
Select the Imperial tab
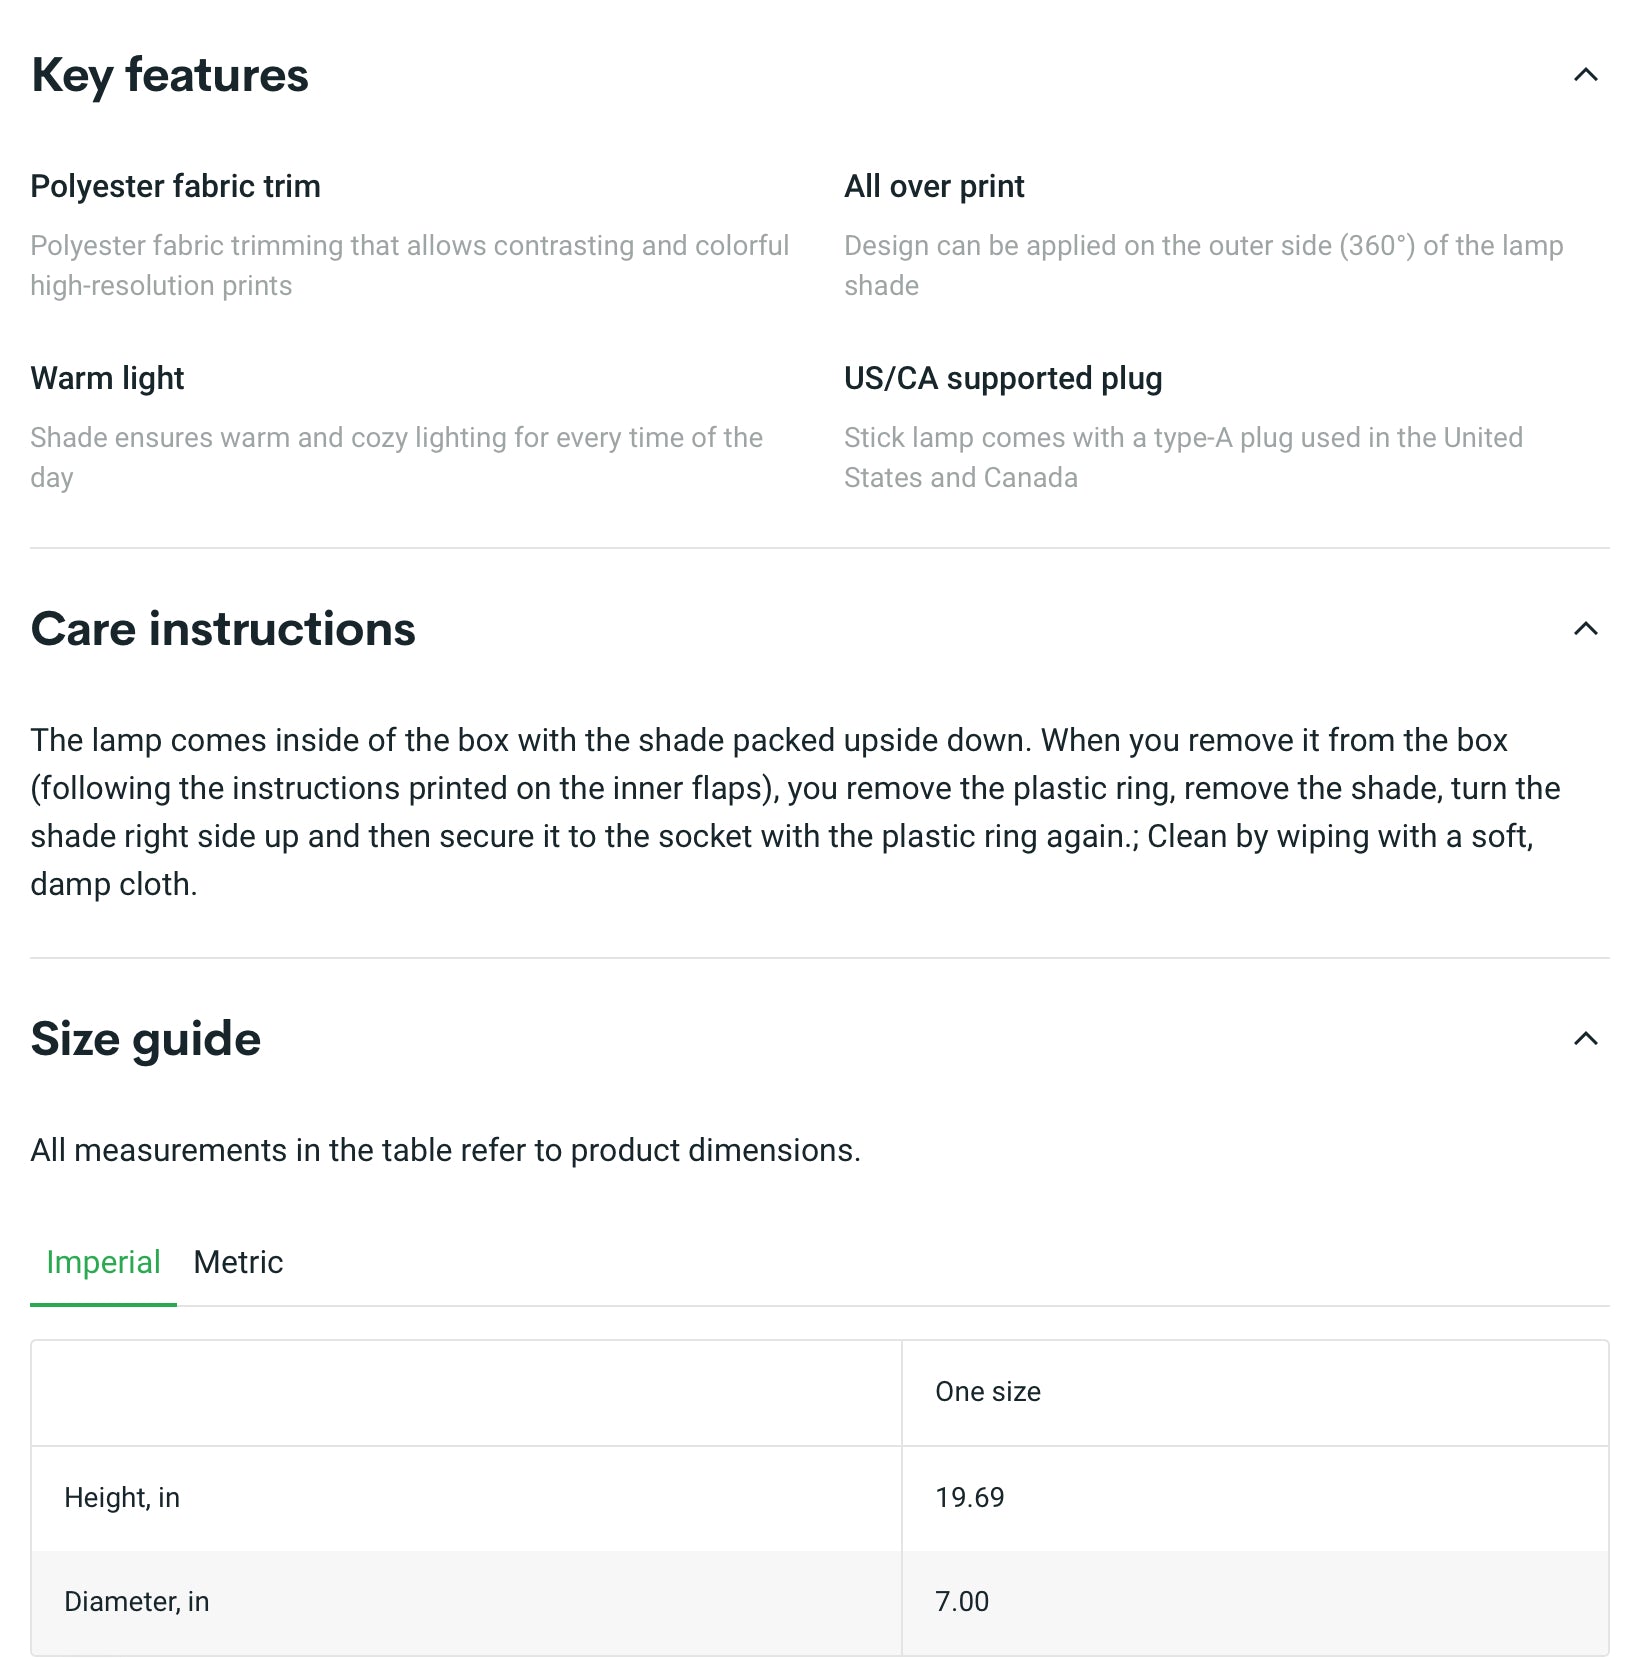click(103, 1262)
